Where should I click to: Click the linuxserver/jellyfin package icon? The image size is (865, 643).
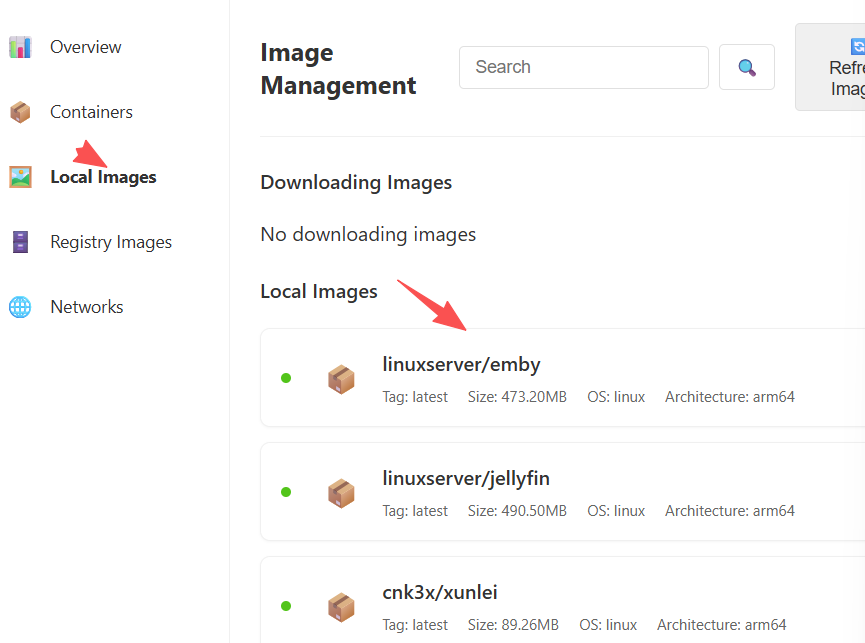click(341, 493)
